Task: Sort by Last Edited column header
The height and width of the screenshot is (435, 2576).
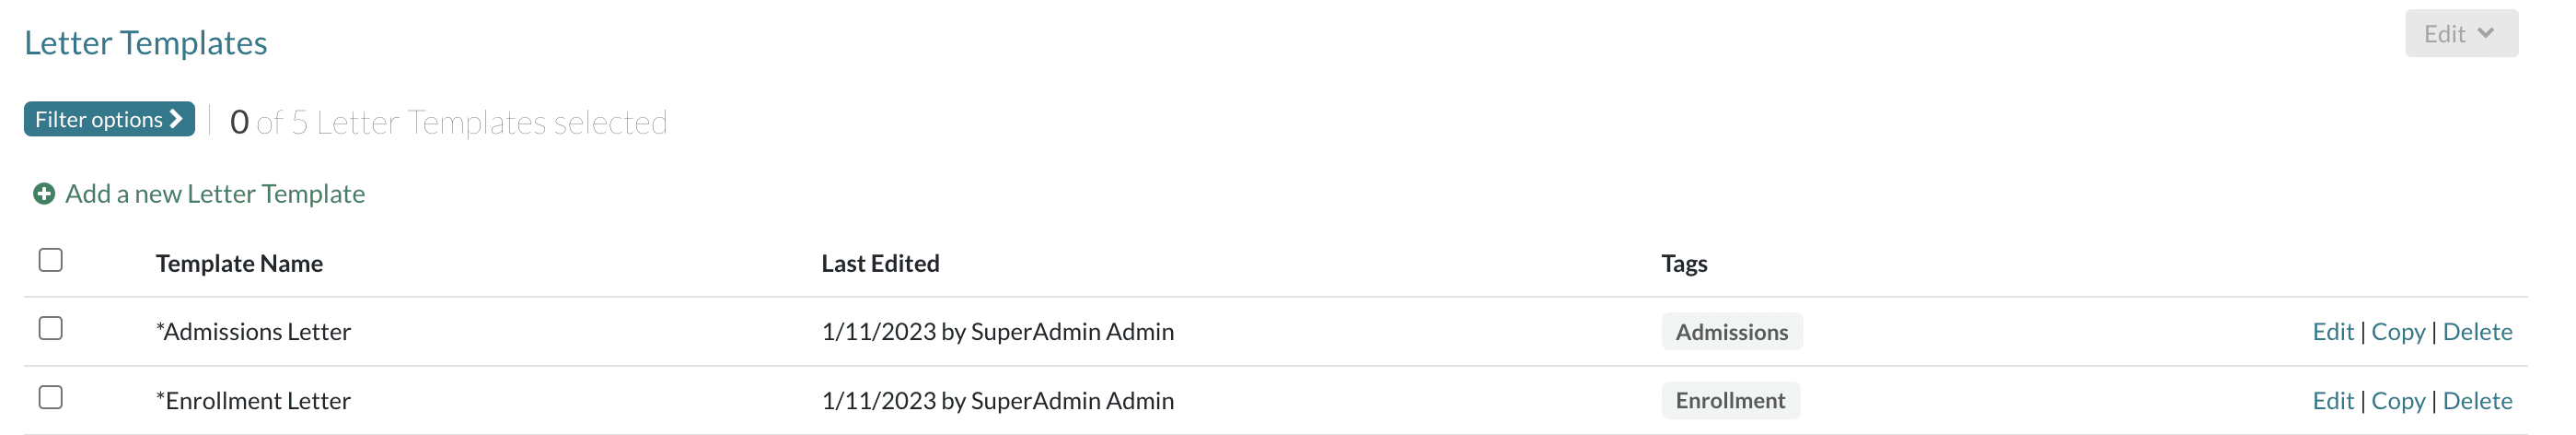Action: pyautogui.click(x=880, y=264)
